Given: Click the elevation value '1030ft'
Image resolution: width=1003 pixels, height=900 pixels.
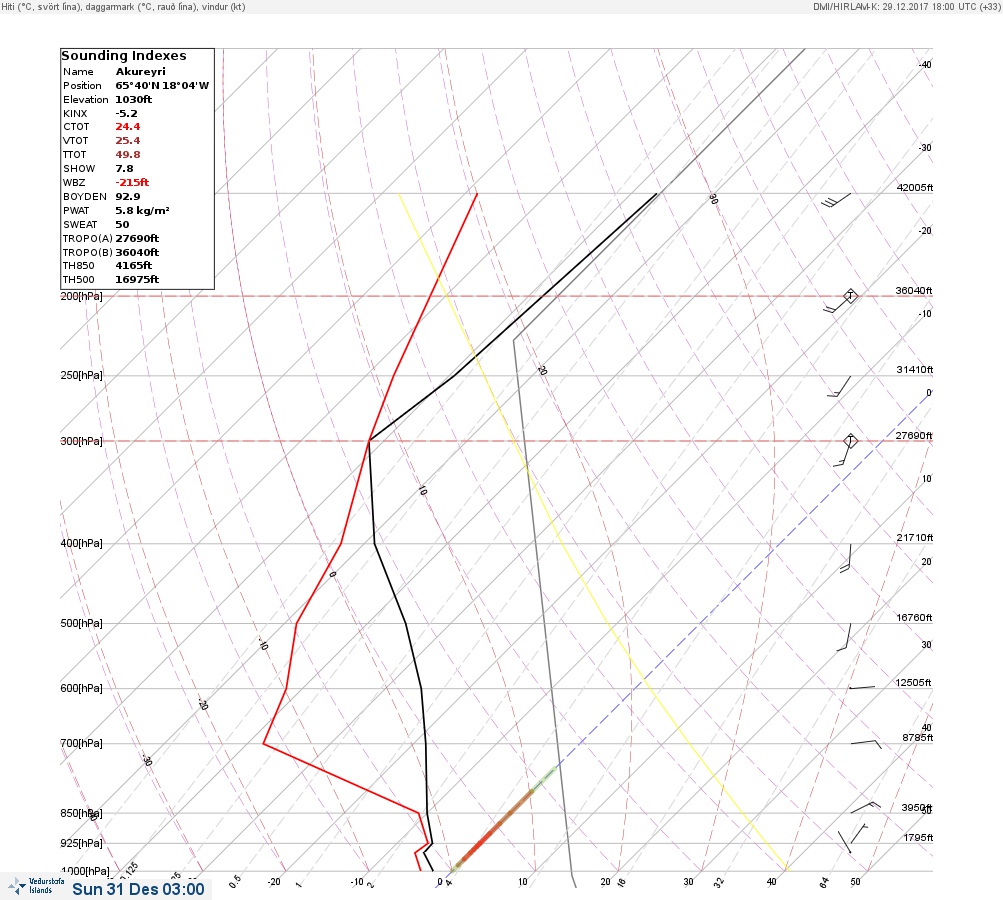Looking at the screenshot, I should pos(133,100).
